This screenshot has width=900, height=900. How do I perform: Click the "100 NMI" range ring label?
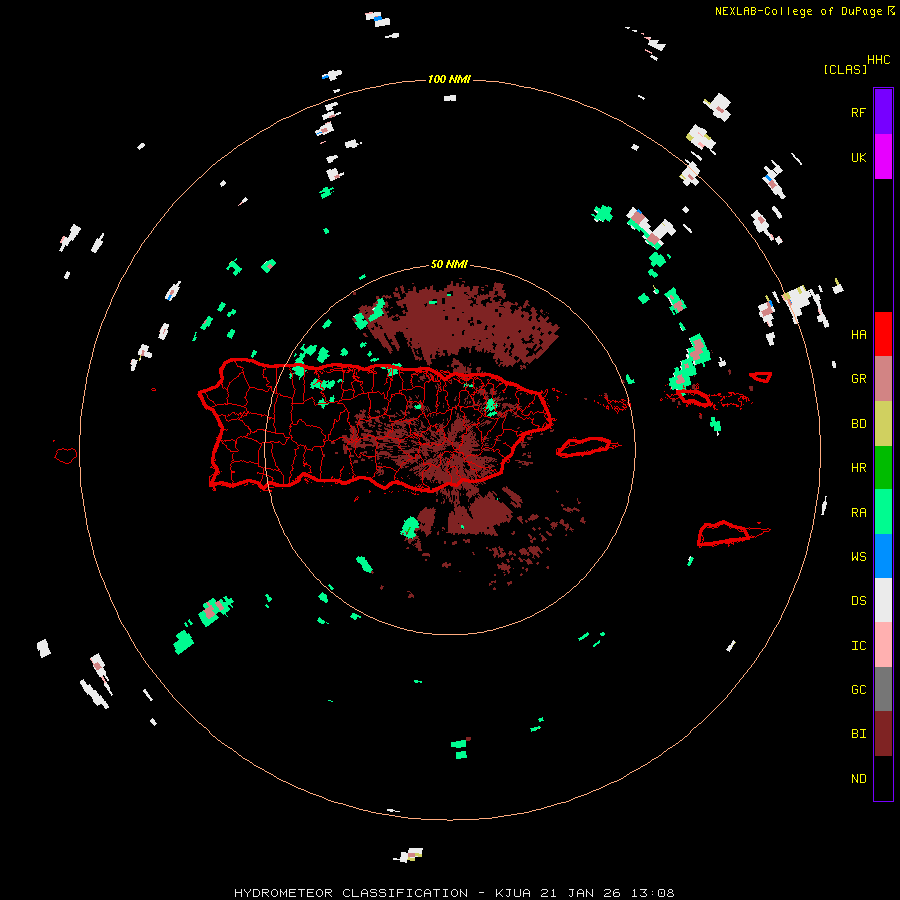(x=449, y=79)
